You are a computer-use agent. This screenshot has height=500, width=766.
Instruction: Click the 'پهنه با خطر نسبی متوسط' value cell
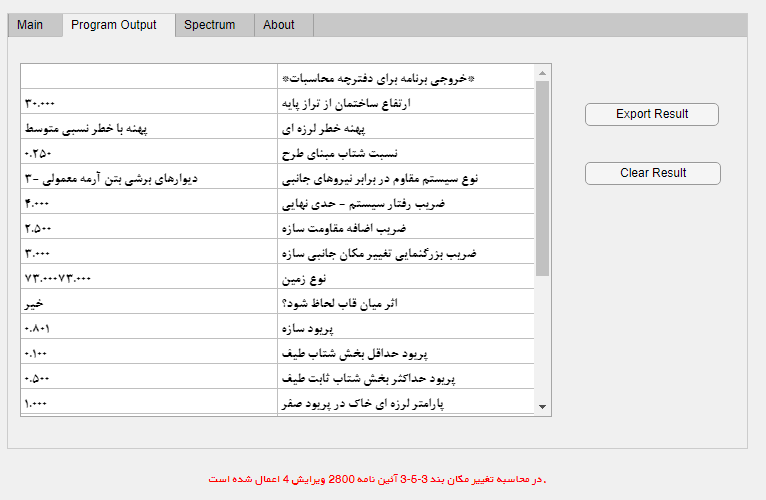coord(149,128)
